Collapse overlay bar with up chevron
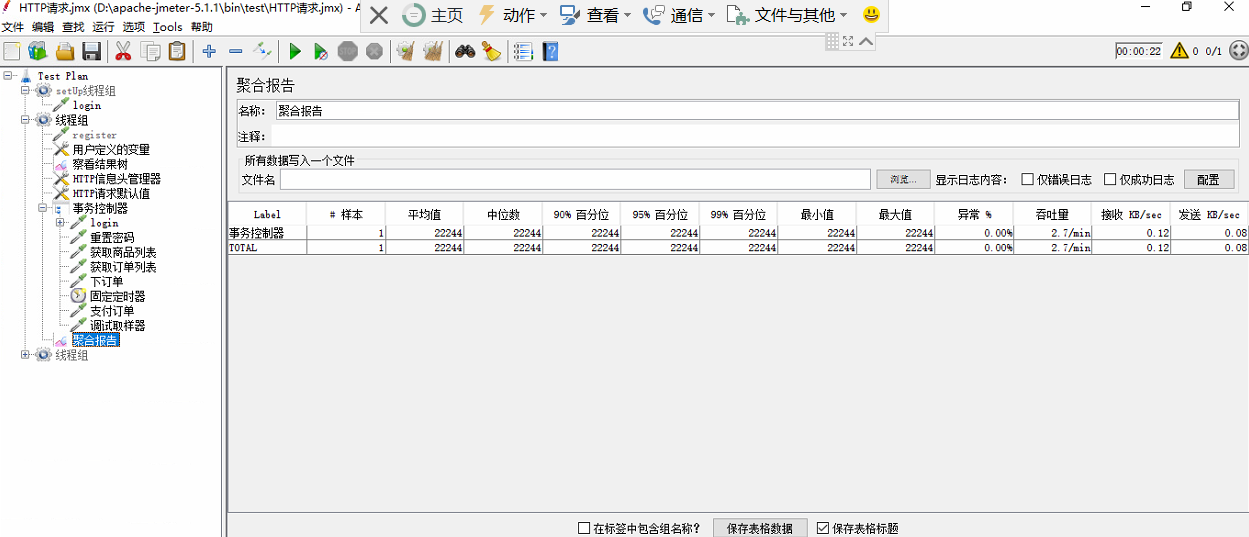Viewport: 1249px width, 537px height. [866, 41]
